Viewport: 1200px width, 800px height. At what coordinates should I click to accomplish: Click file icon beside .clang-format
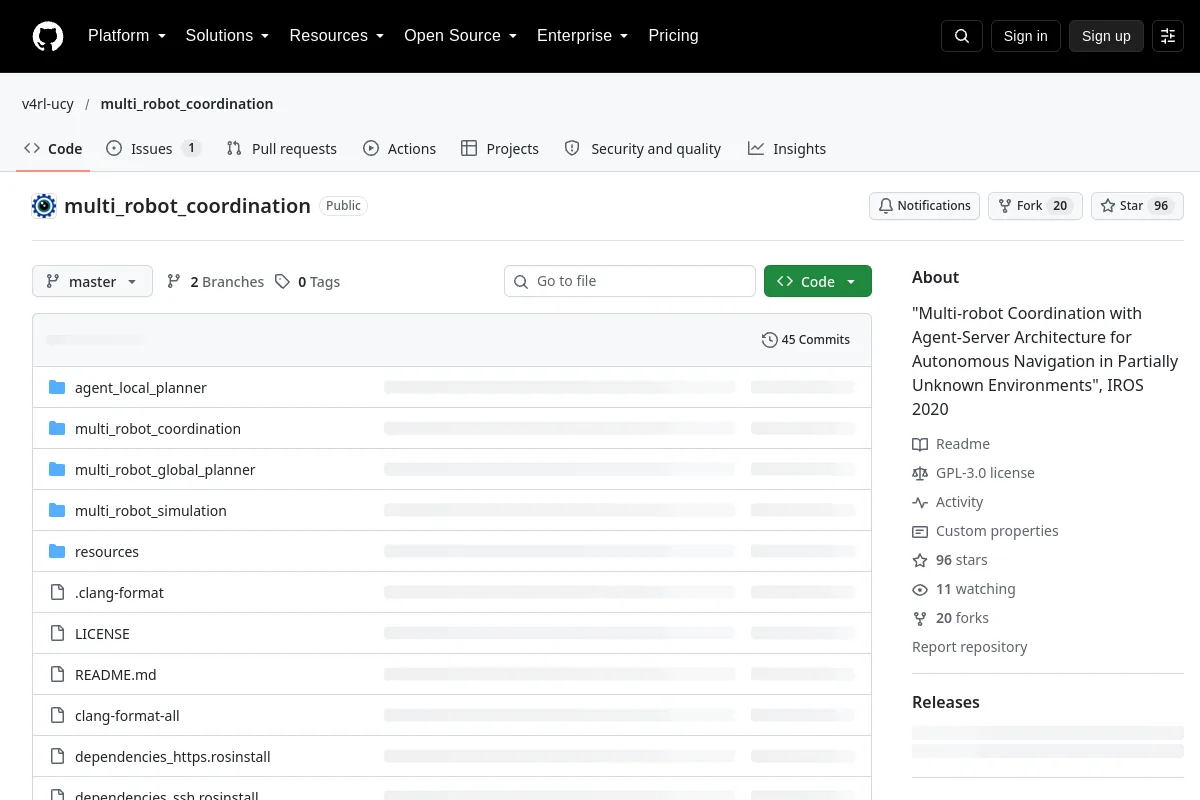pyautogui.click(x=57, y=593)
